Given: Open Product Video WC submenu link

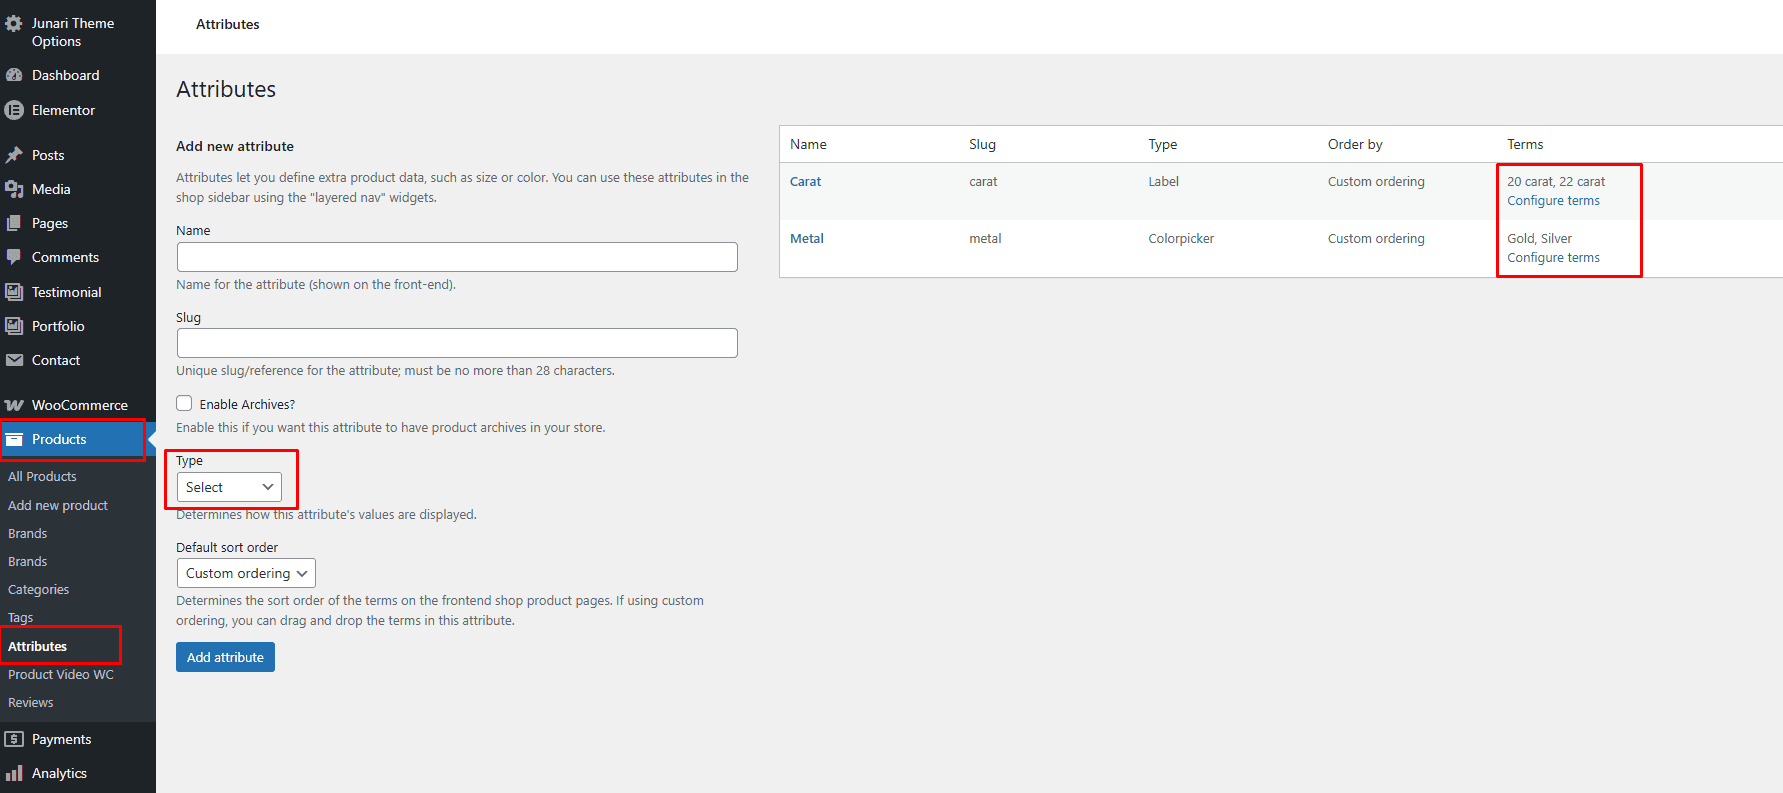Looking at the screenshot, I should [x=61, y=674].
